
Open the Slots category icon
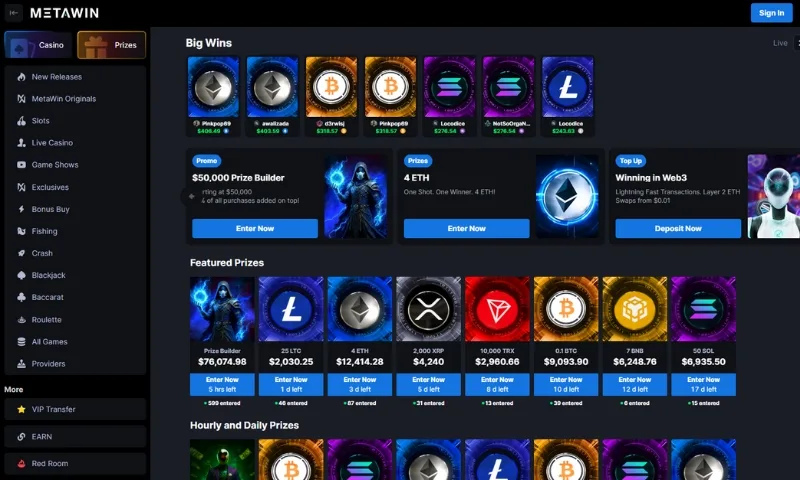[x=21, y=121]
